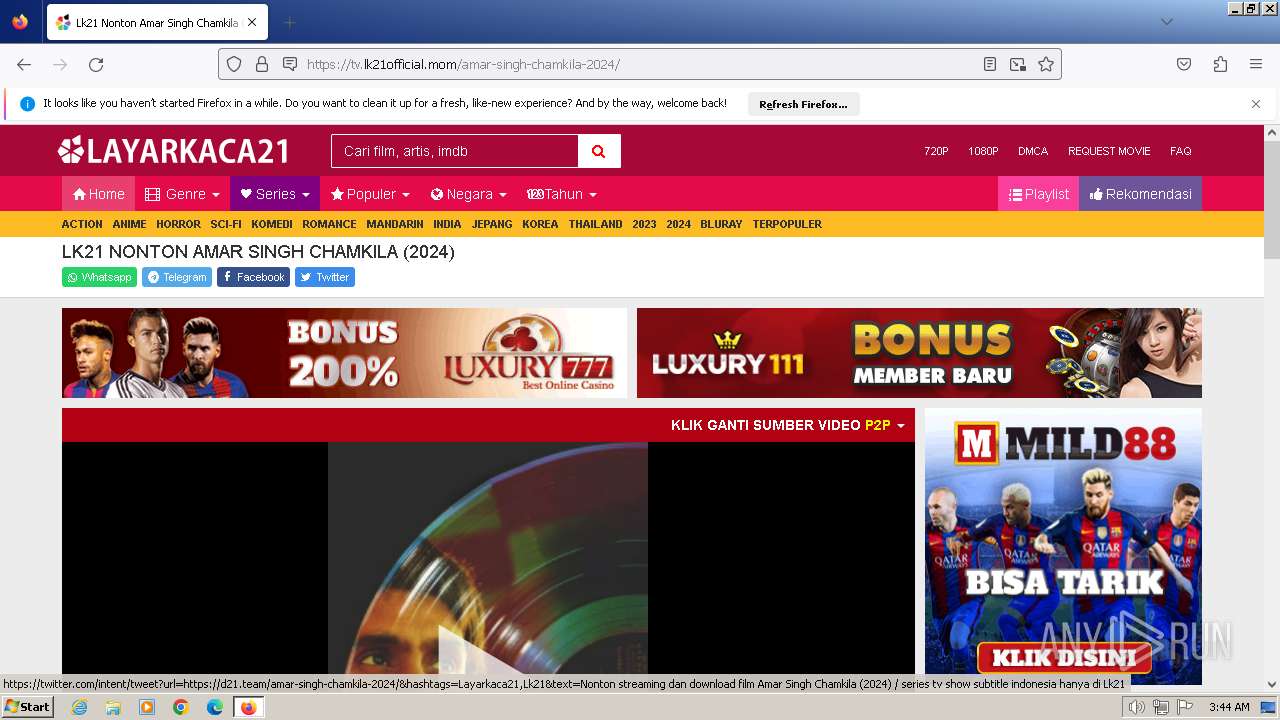Launch media player from the taskbar
Image resolution: width=1280 pixels, height=720 pixels.
coord(147,707)
